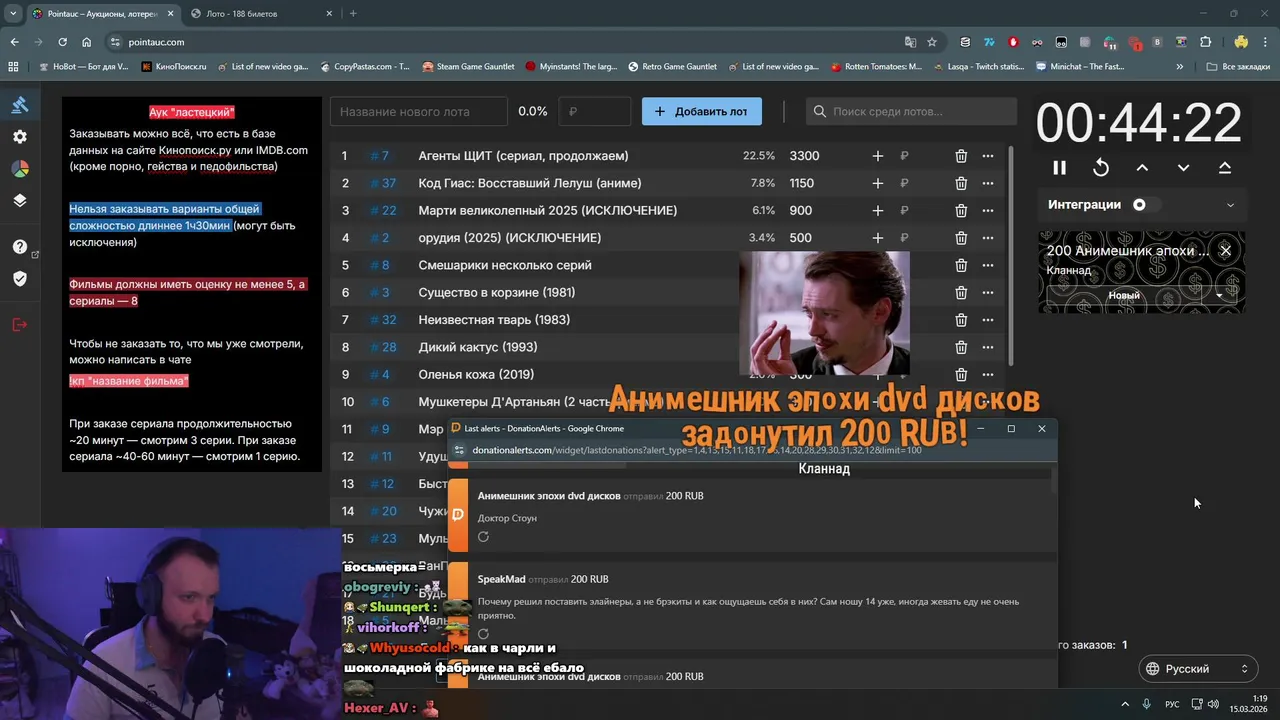This screenshot has width=1280, height=720.
Task: Click the Kinopoisk.ru link in rules
Action: (x=195, y=150)
